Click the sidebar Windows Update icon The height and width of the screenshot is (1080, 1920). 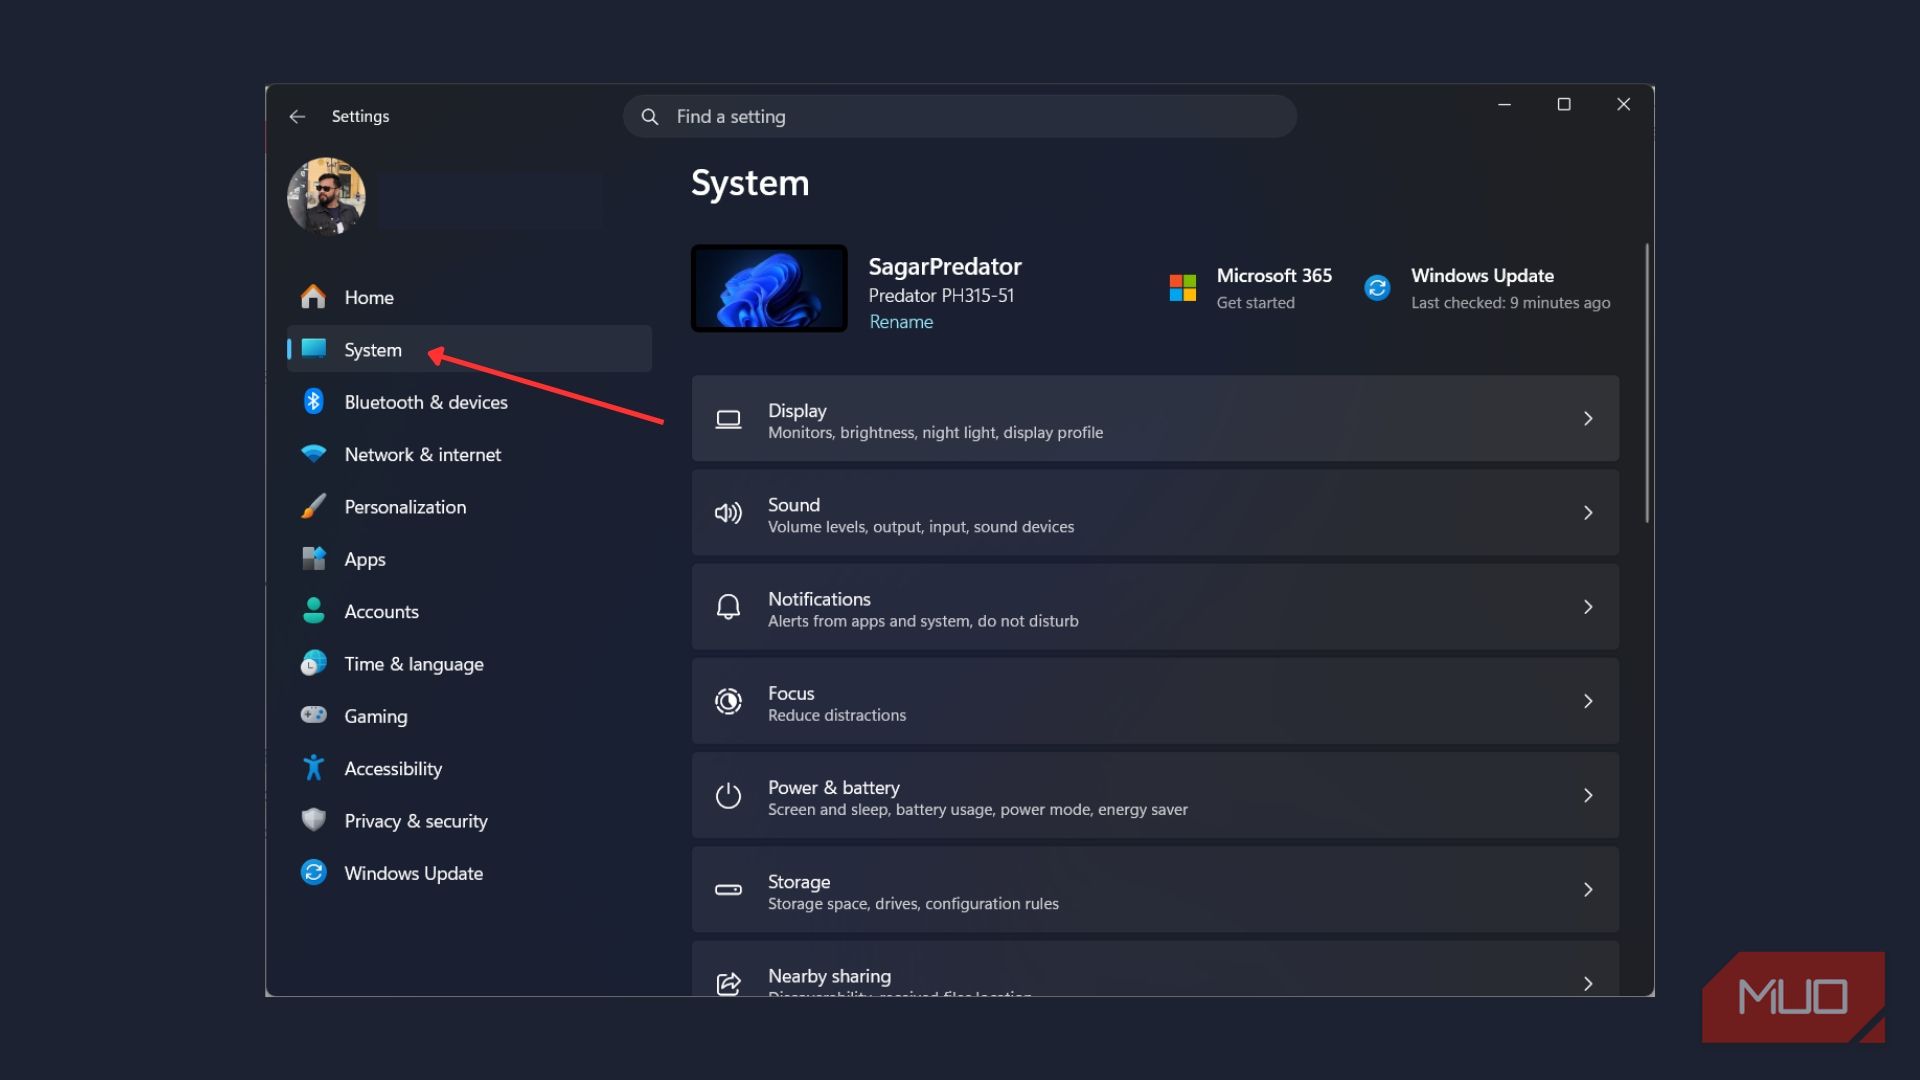click(313, 873)
